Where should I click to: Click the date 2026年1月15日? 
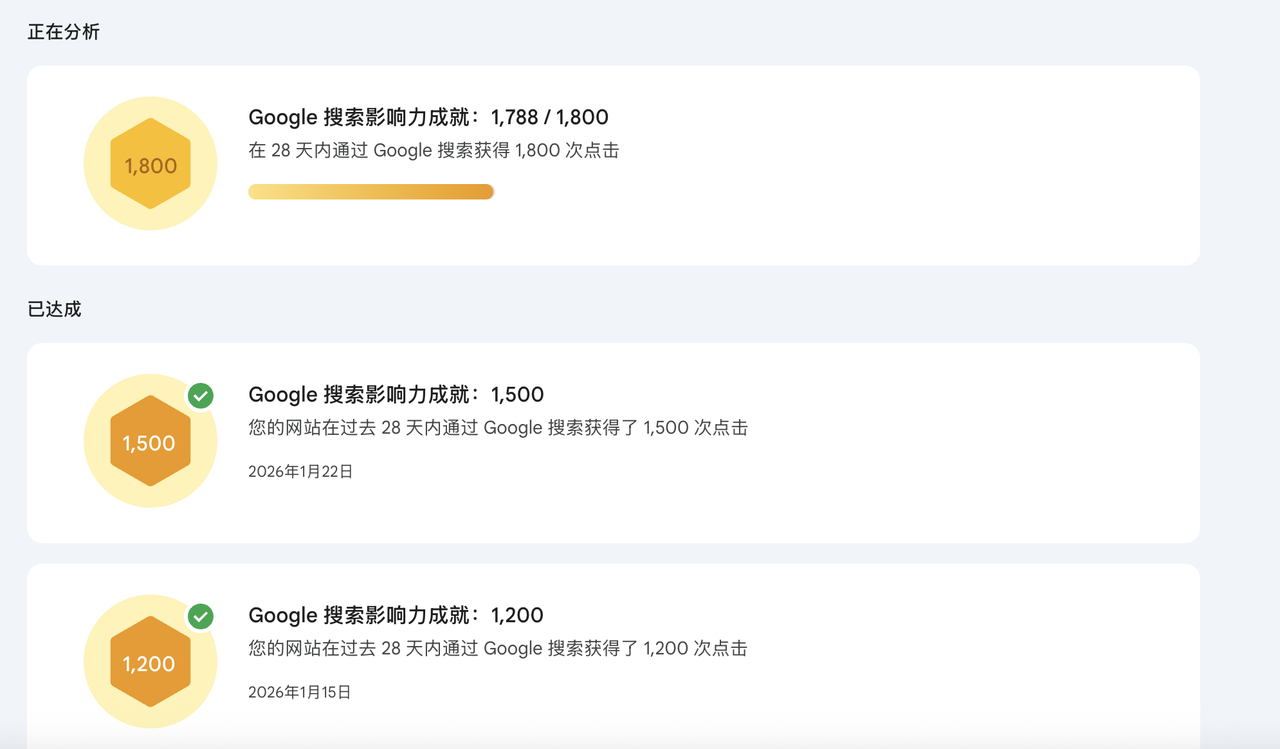(x=300, y=692)
